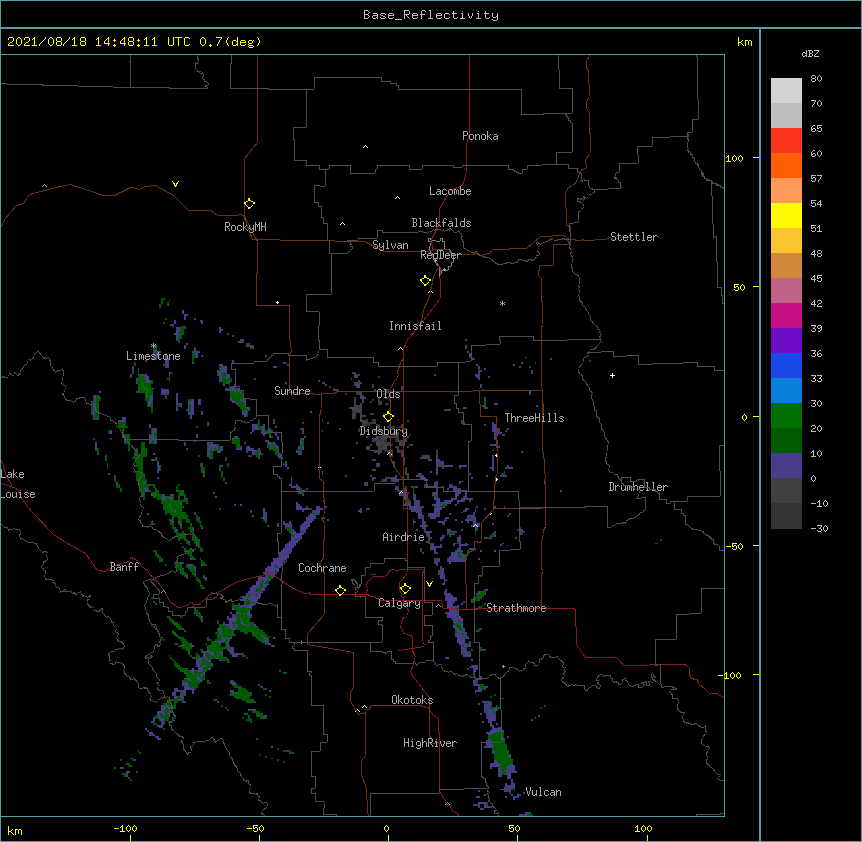Click the white asterisk above Limestone label

coord(154,346)
